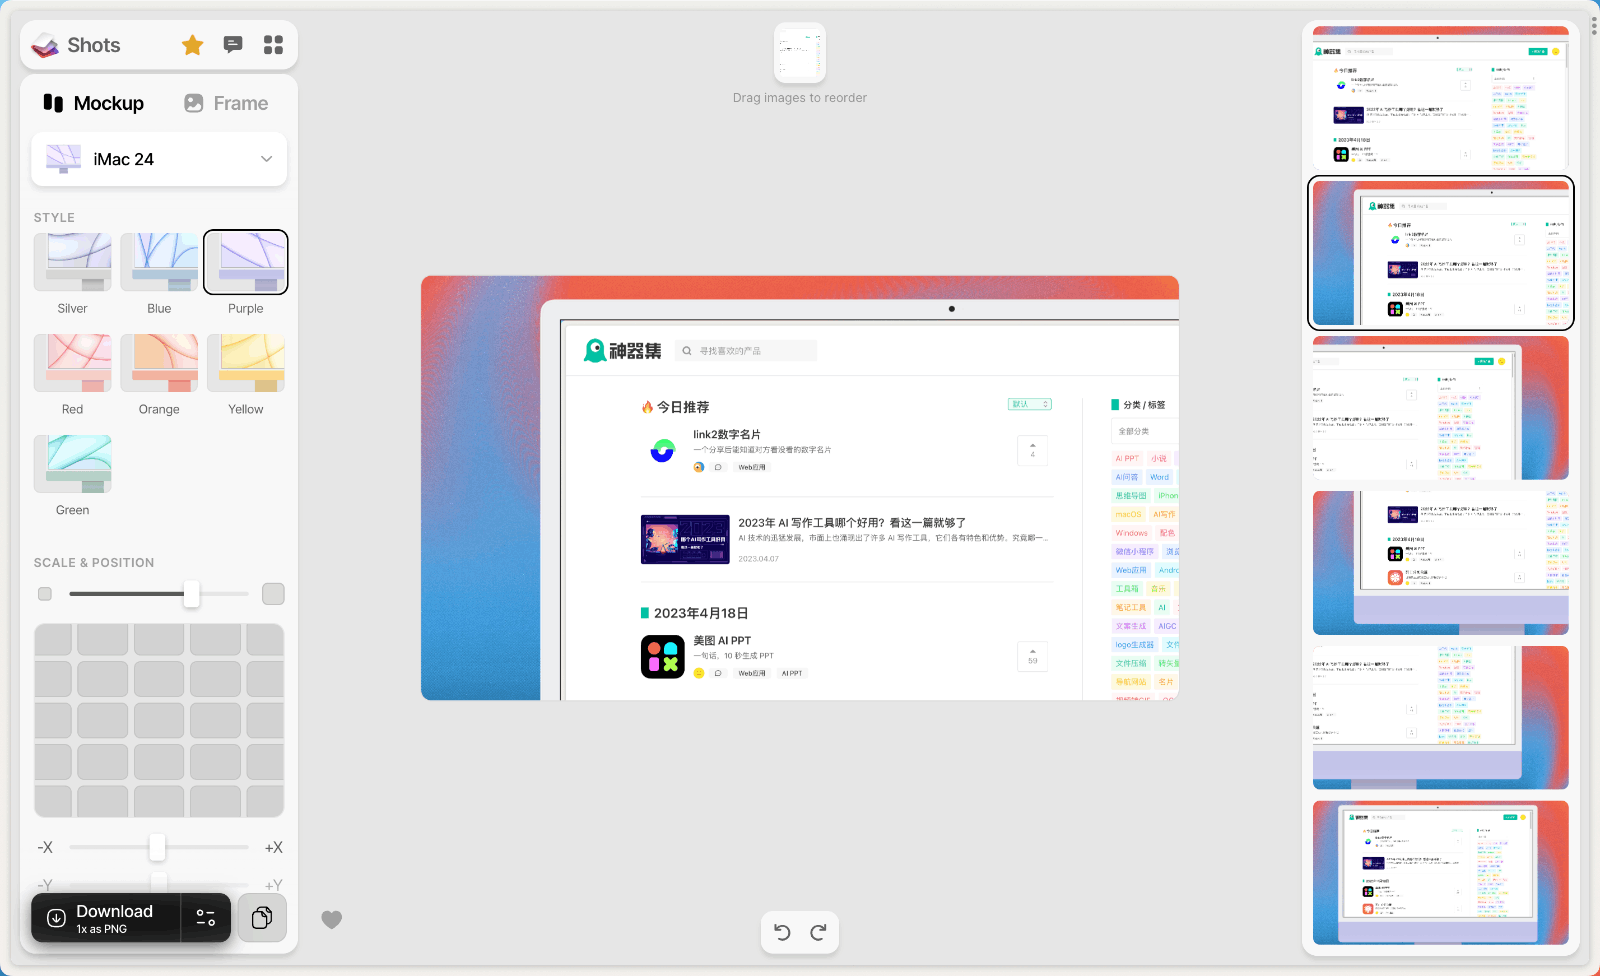This screenshot has width=1600, height=976.
Task: Choose the Silver iMac style
Action: tap(73, 263)
